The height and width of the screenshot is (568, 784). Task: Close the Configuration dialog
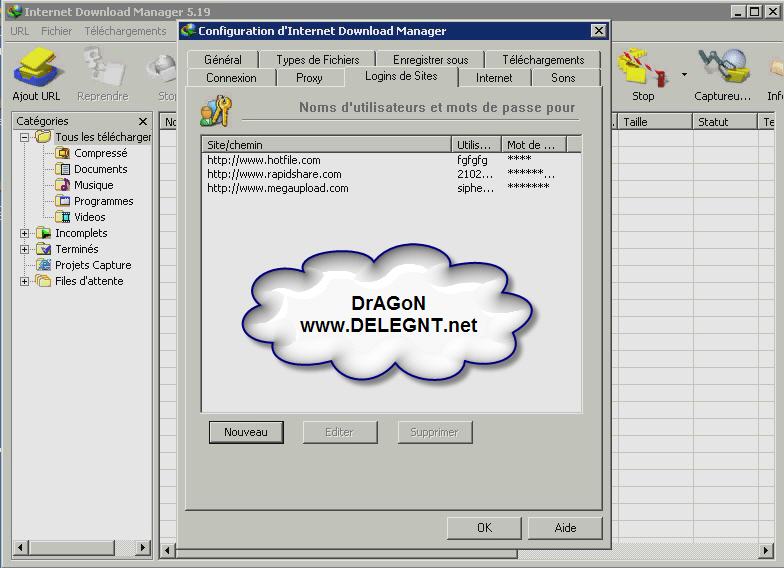(x=598, y=31)
